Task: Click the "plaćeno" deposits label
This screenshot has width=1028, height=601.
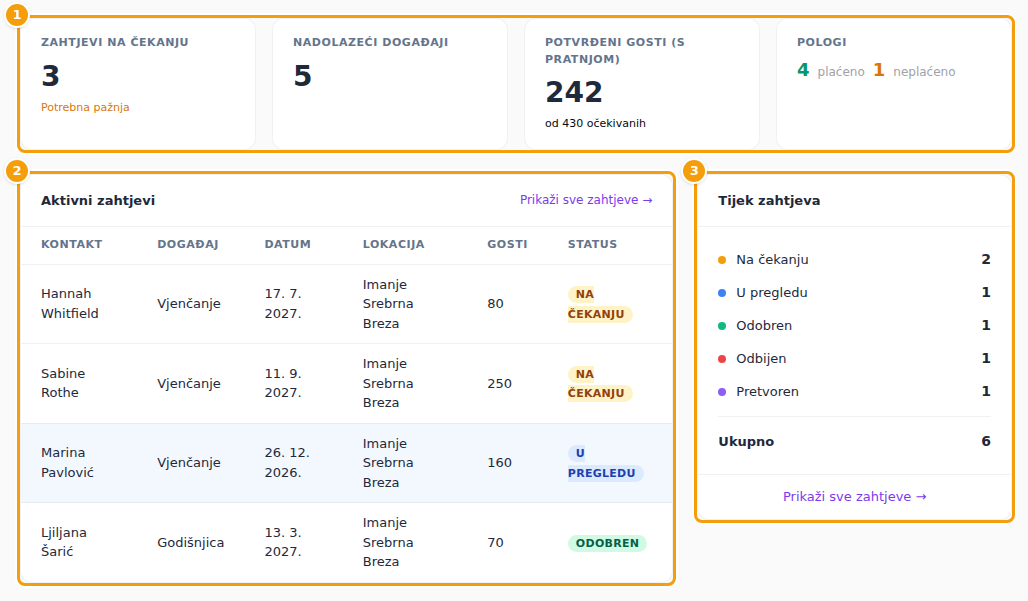Action: click(840, 71)
